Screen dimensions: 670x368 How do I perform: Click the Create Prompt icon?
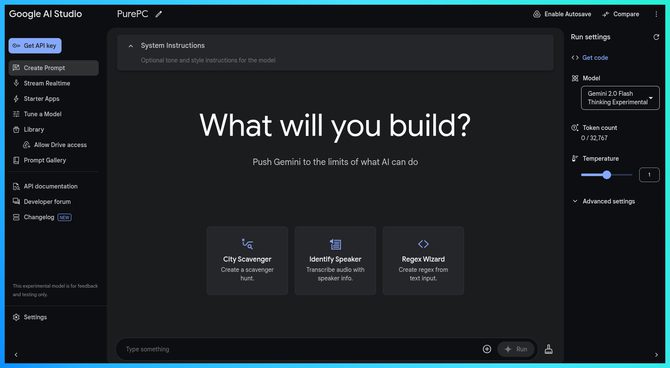point(16,68)
